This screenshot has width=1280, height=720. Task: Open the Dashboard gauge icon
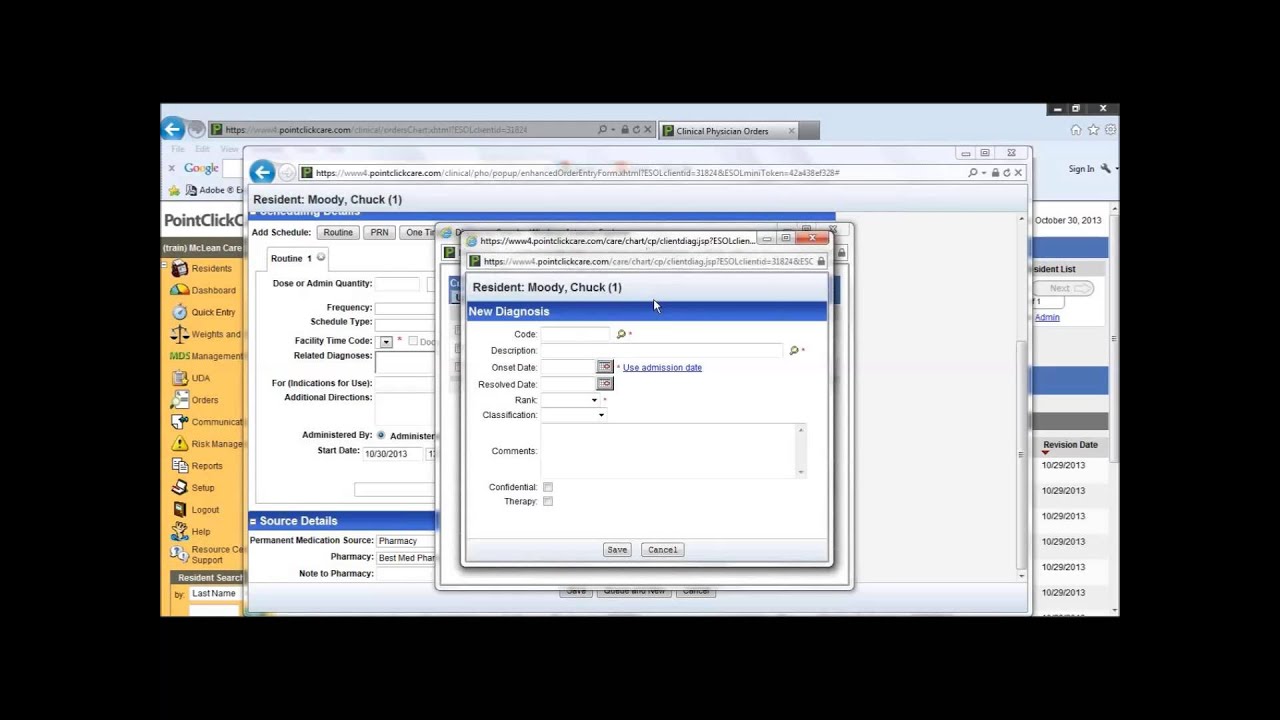coord(179,290)
